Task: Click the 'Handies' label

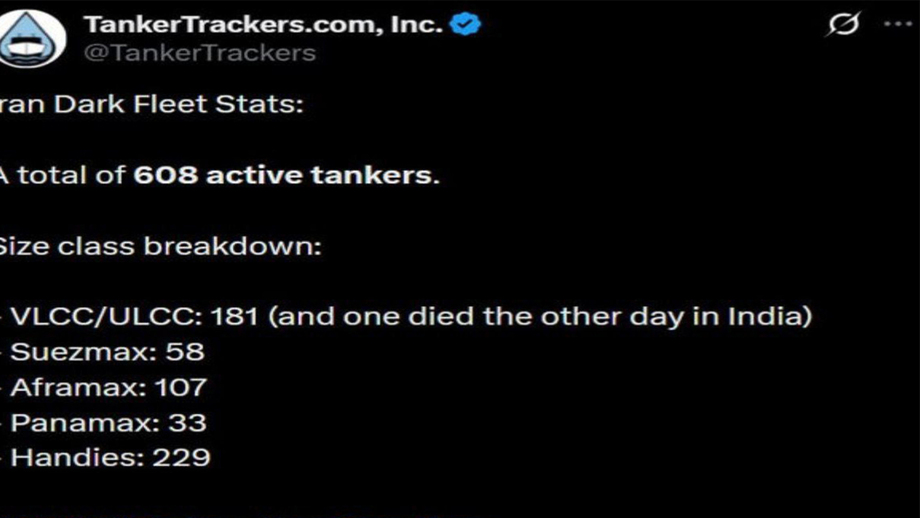Action: click(x=72, y=458)
